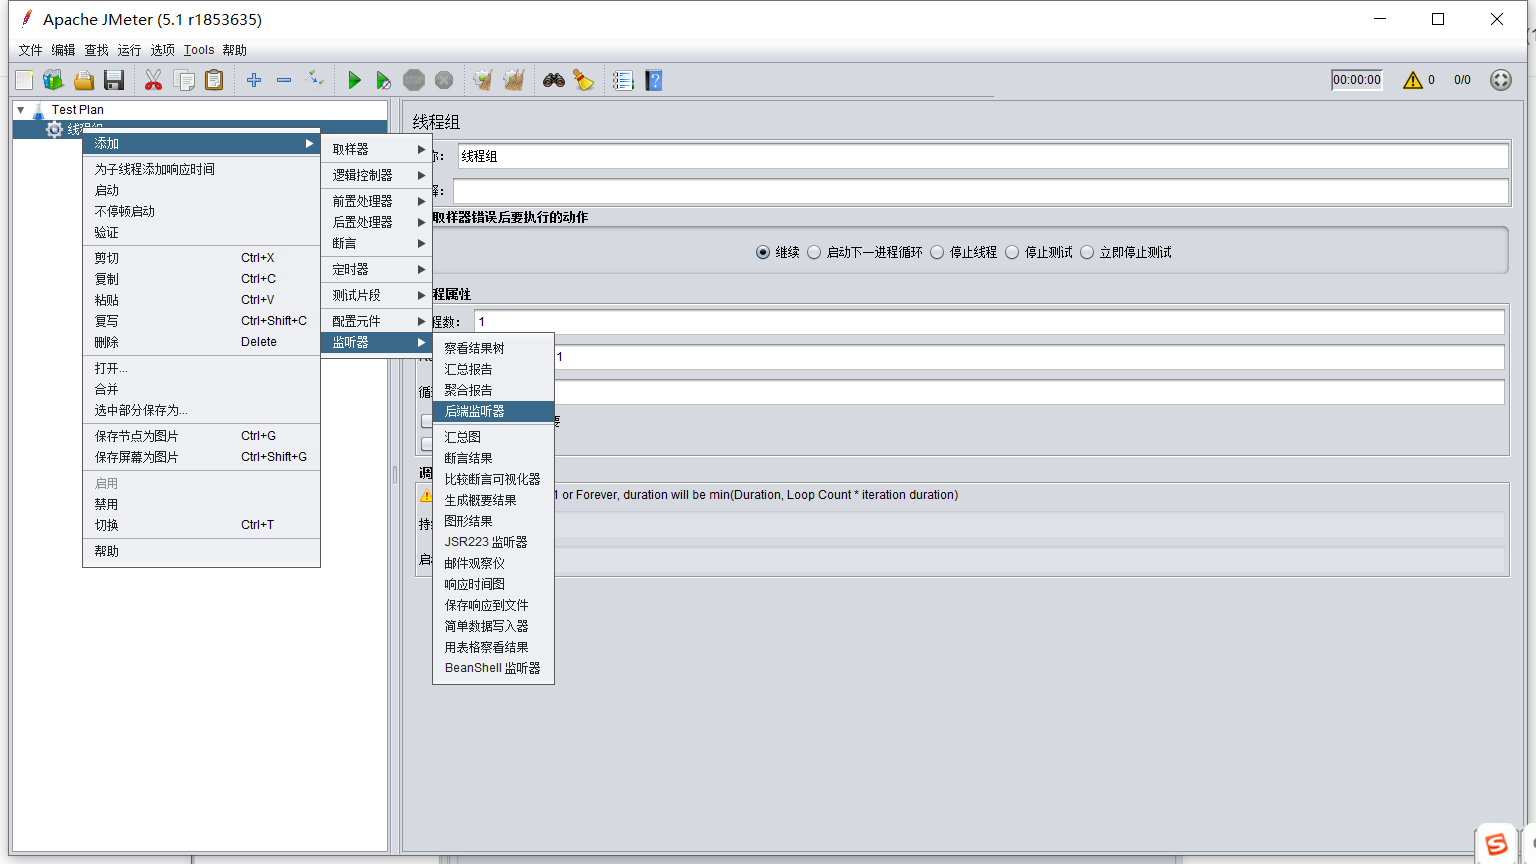Save test plan with floppy disk icon

click(x=114, y=80)
